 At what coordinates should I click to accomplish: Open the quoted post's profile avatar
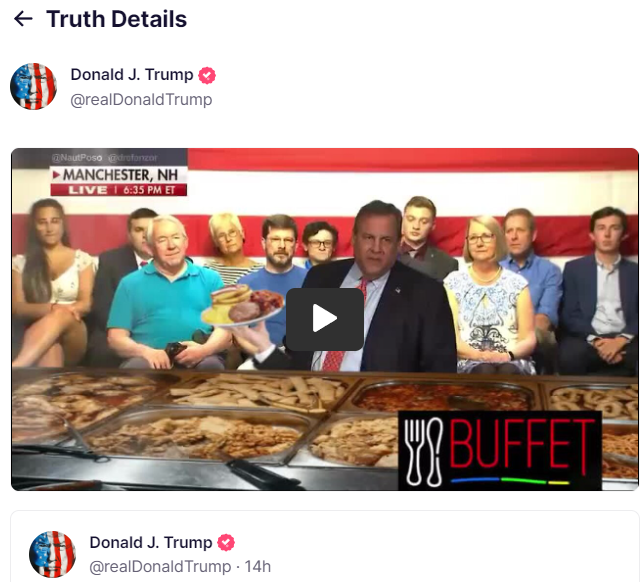click(52, 554)
